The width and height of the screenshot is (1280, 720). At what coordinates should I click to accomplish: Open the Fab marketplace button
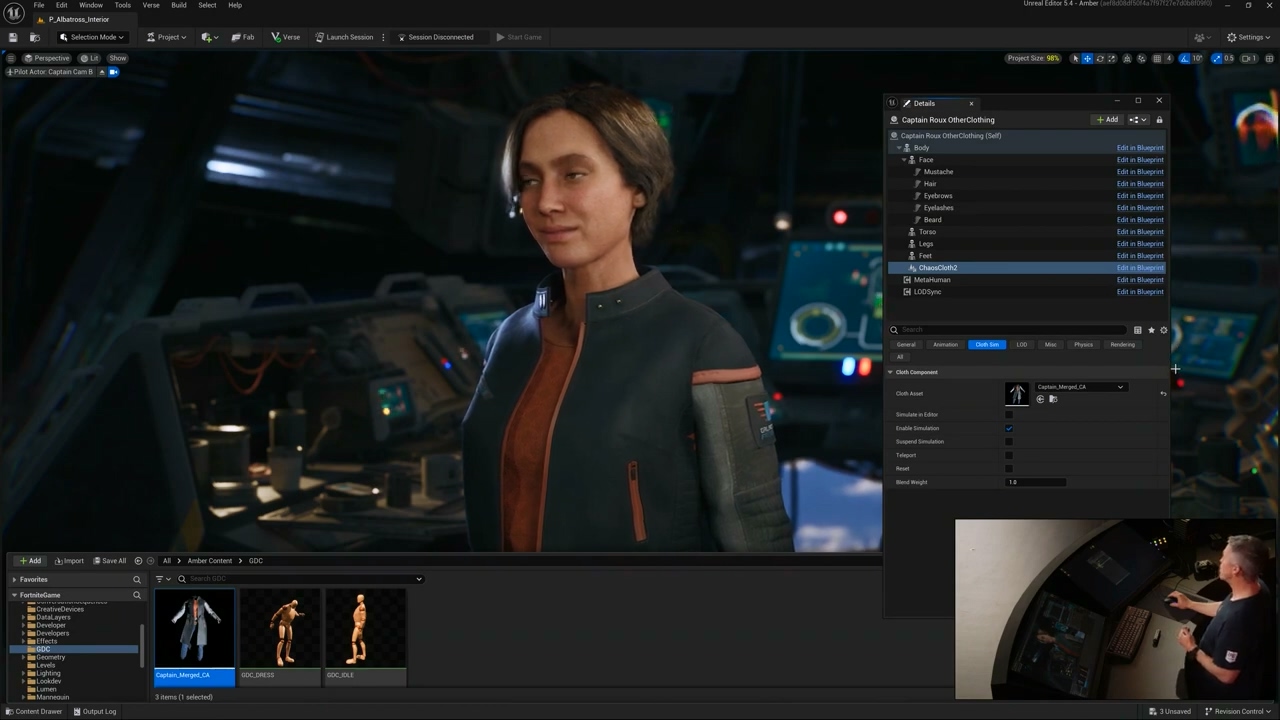[243, 37]
